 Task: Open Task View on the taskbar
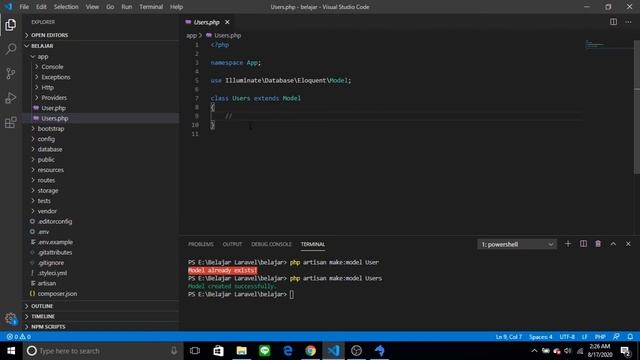click(x=195, y=351)
